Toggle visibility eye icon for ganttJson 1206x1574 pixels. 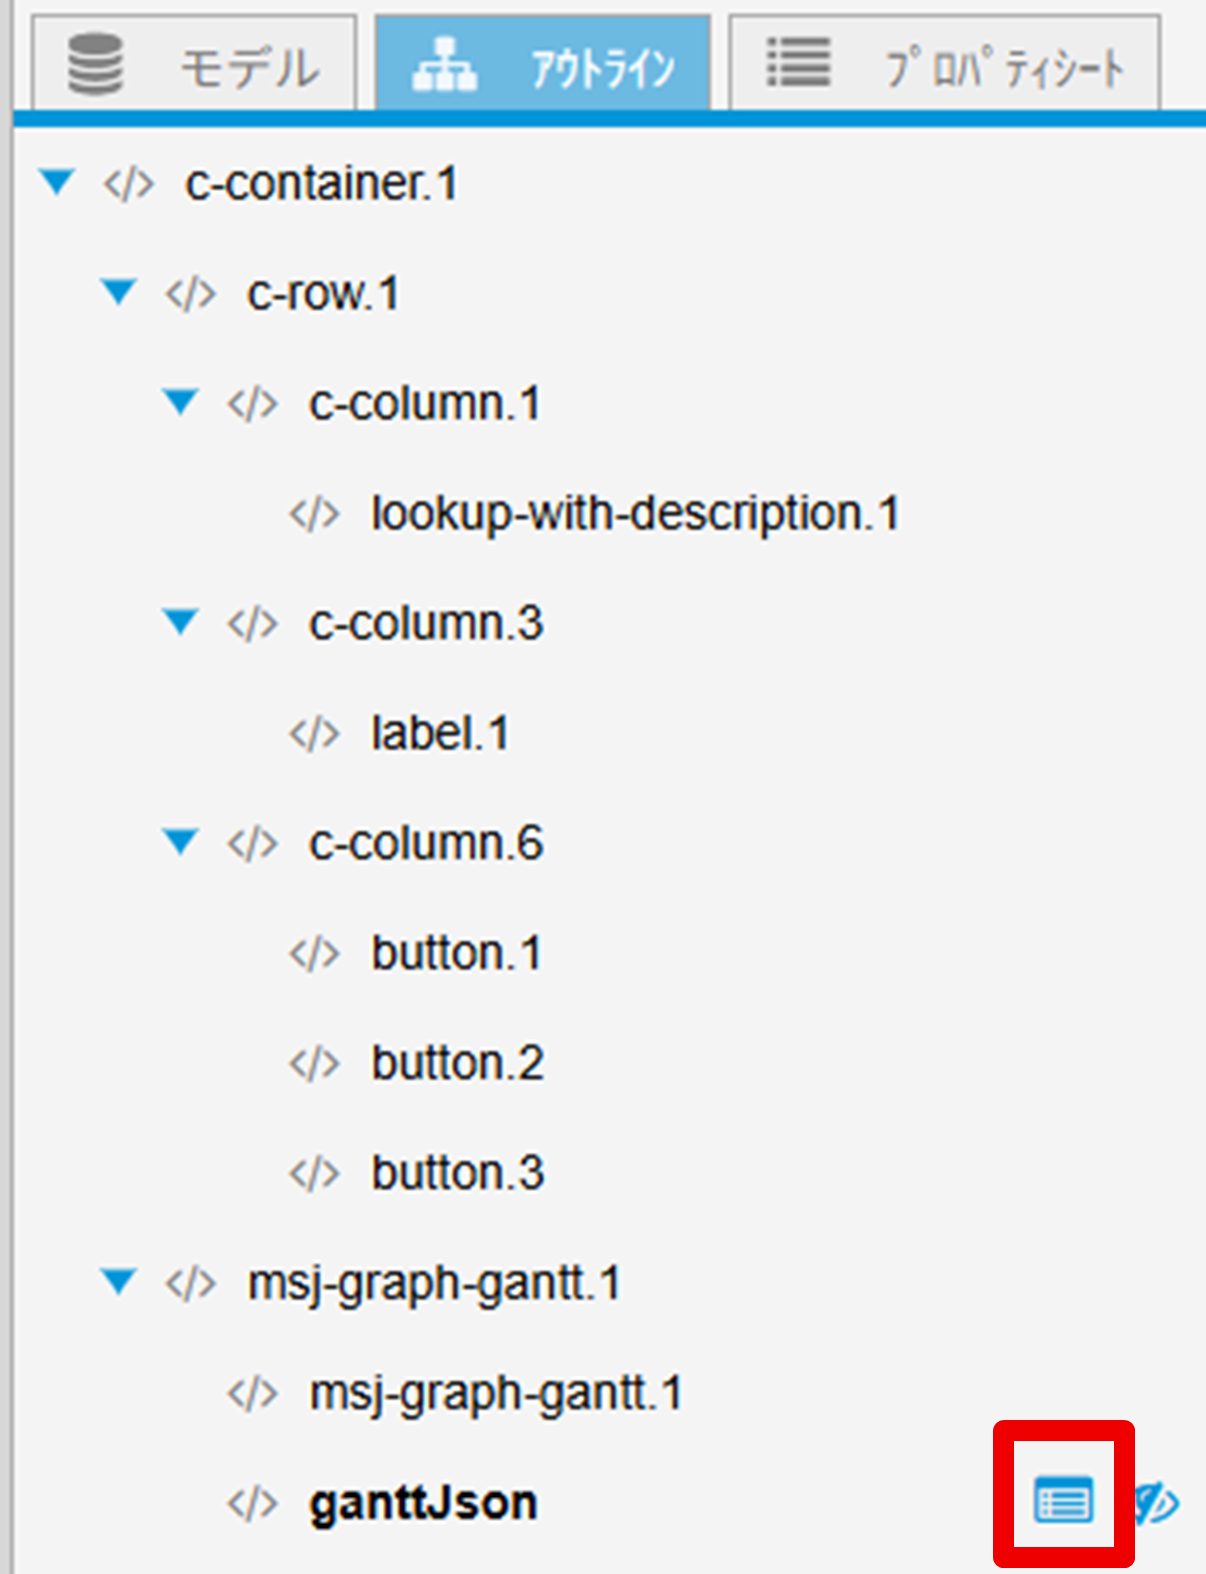[x=1158, y=1503]
